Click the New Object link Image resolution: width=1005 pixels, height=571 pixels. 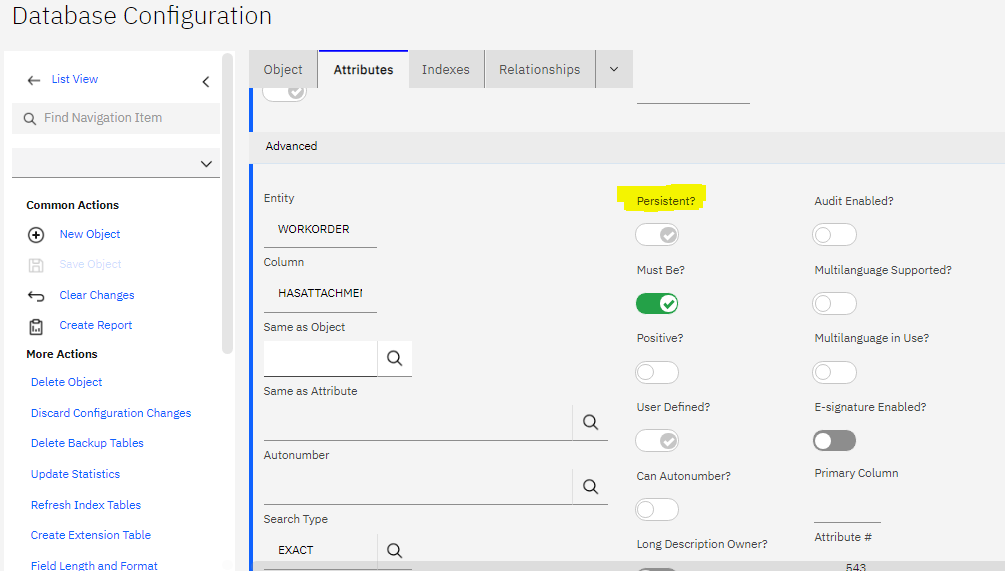pos(90,235)
